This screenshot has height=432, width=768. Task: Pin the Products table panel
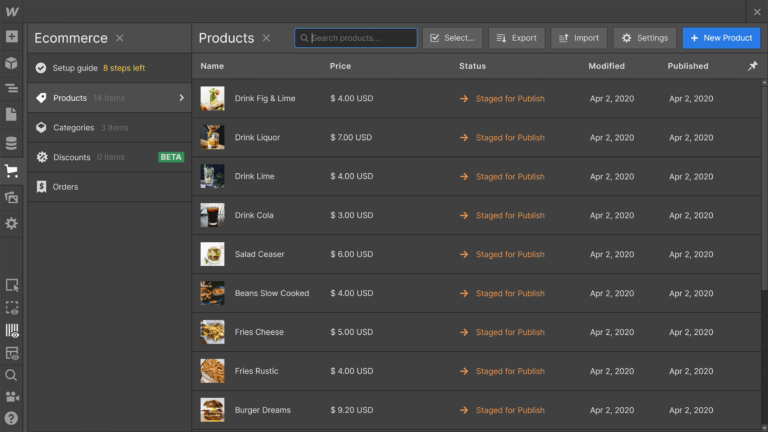click(x=753, y=66)
